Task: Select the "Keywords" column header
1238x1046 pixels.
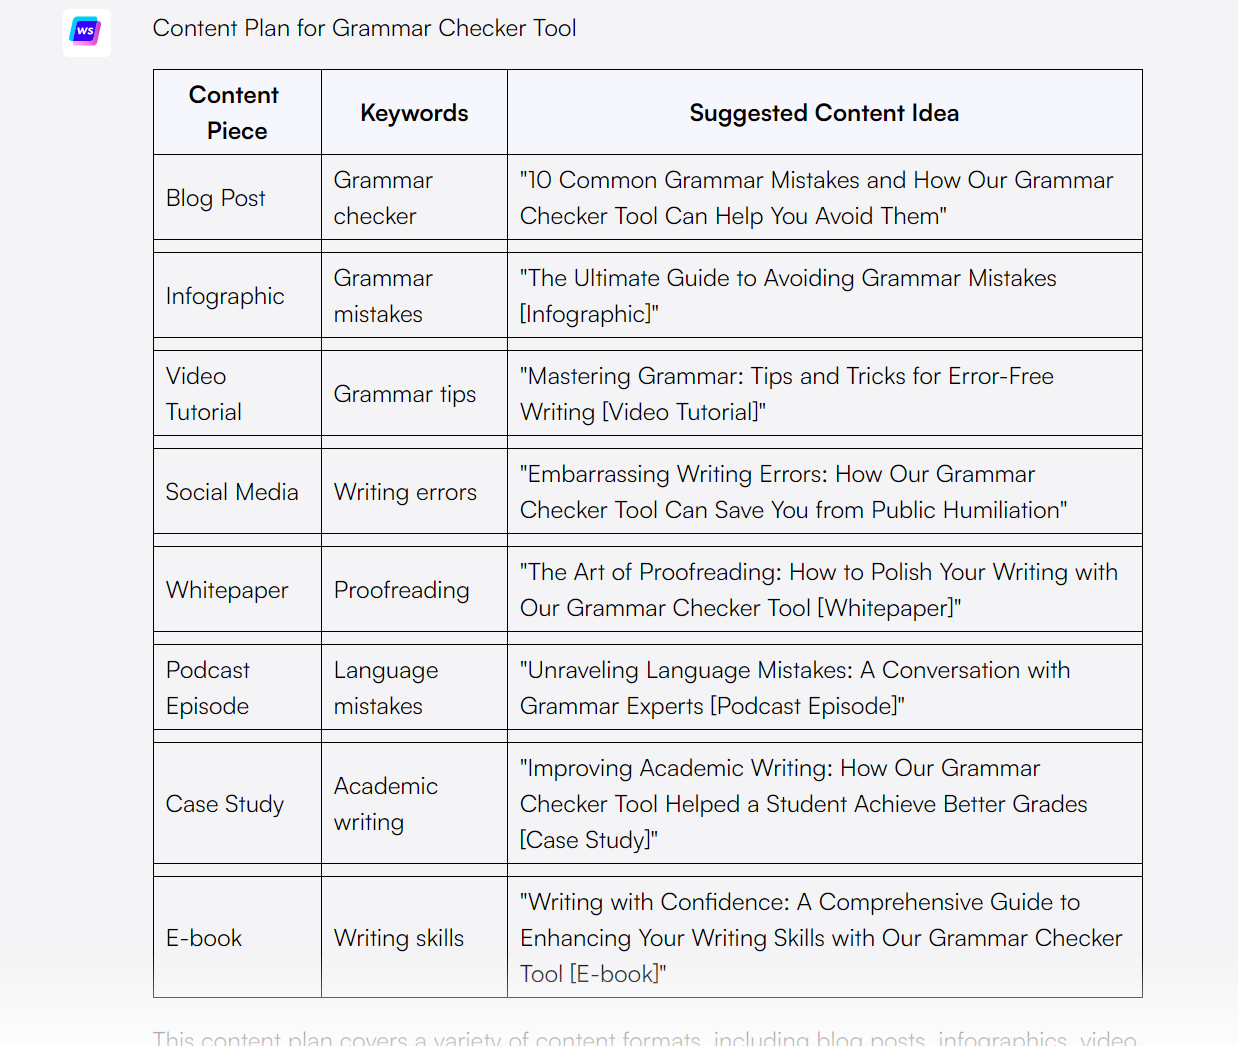Action: click(414, 113)
